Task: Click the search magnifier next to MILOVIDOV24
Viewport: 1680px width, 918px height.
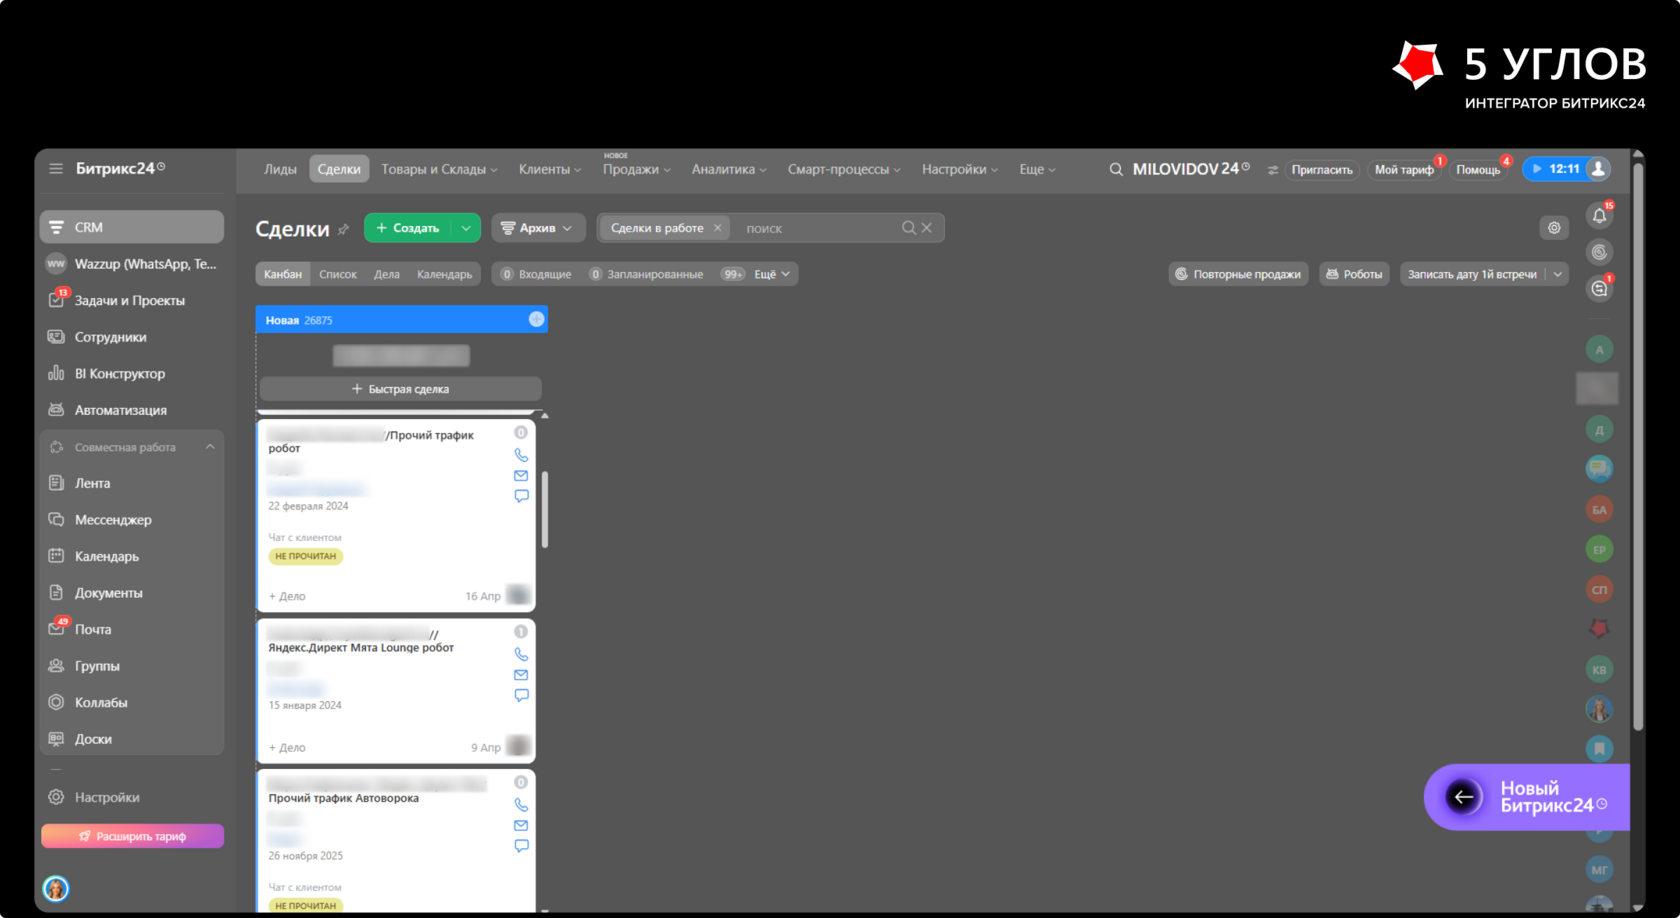Action: click(x=1116, y=170)
